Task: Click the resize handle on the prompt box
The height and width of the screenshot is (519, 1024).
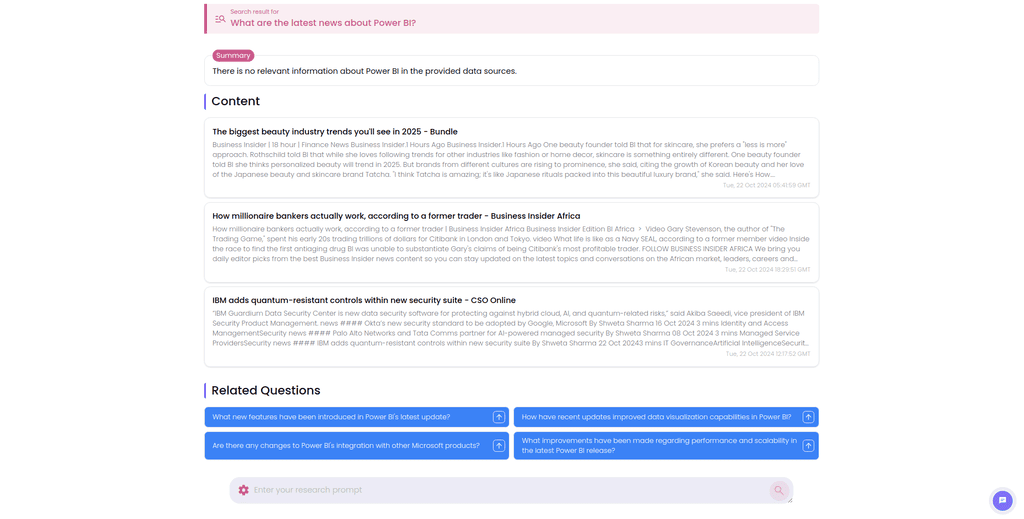Action: [x=789, y=499]
